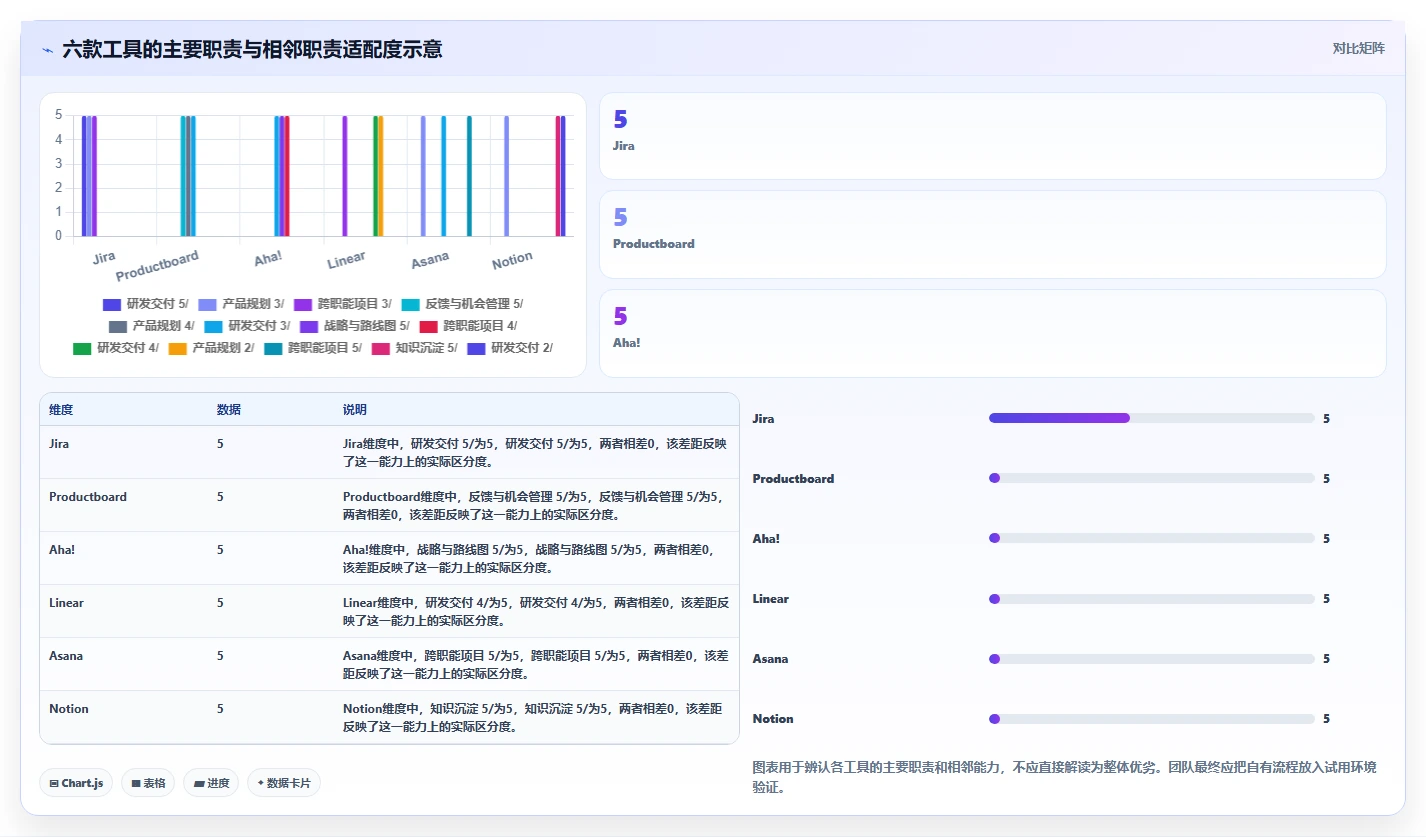Viewport: 1426px width, 837px height.
Task: Click the Notion label on the chart axis
Action: click(x=512, y=261)
